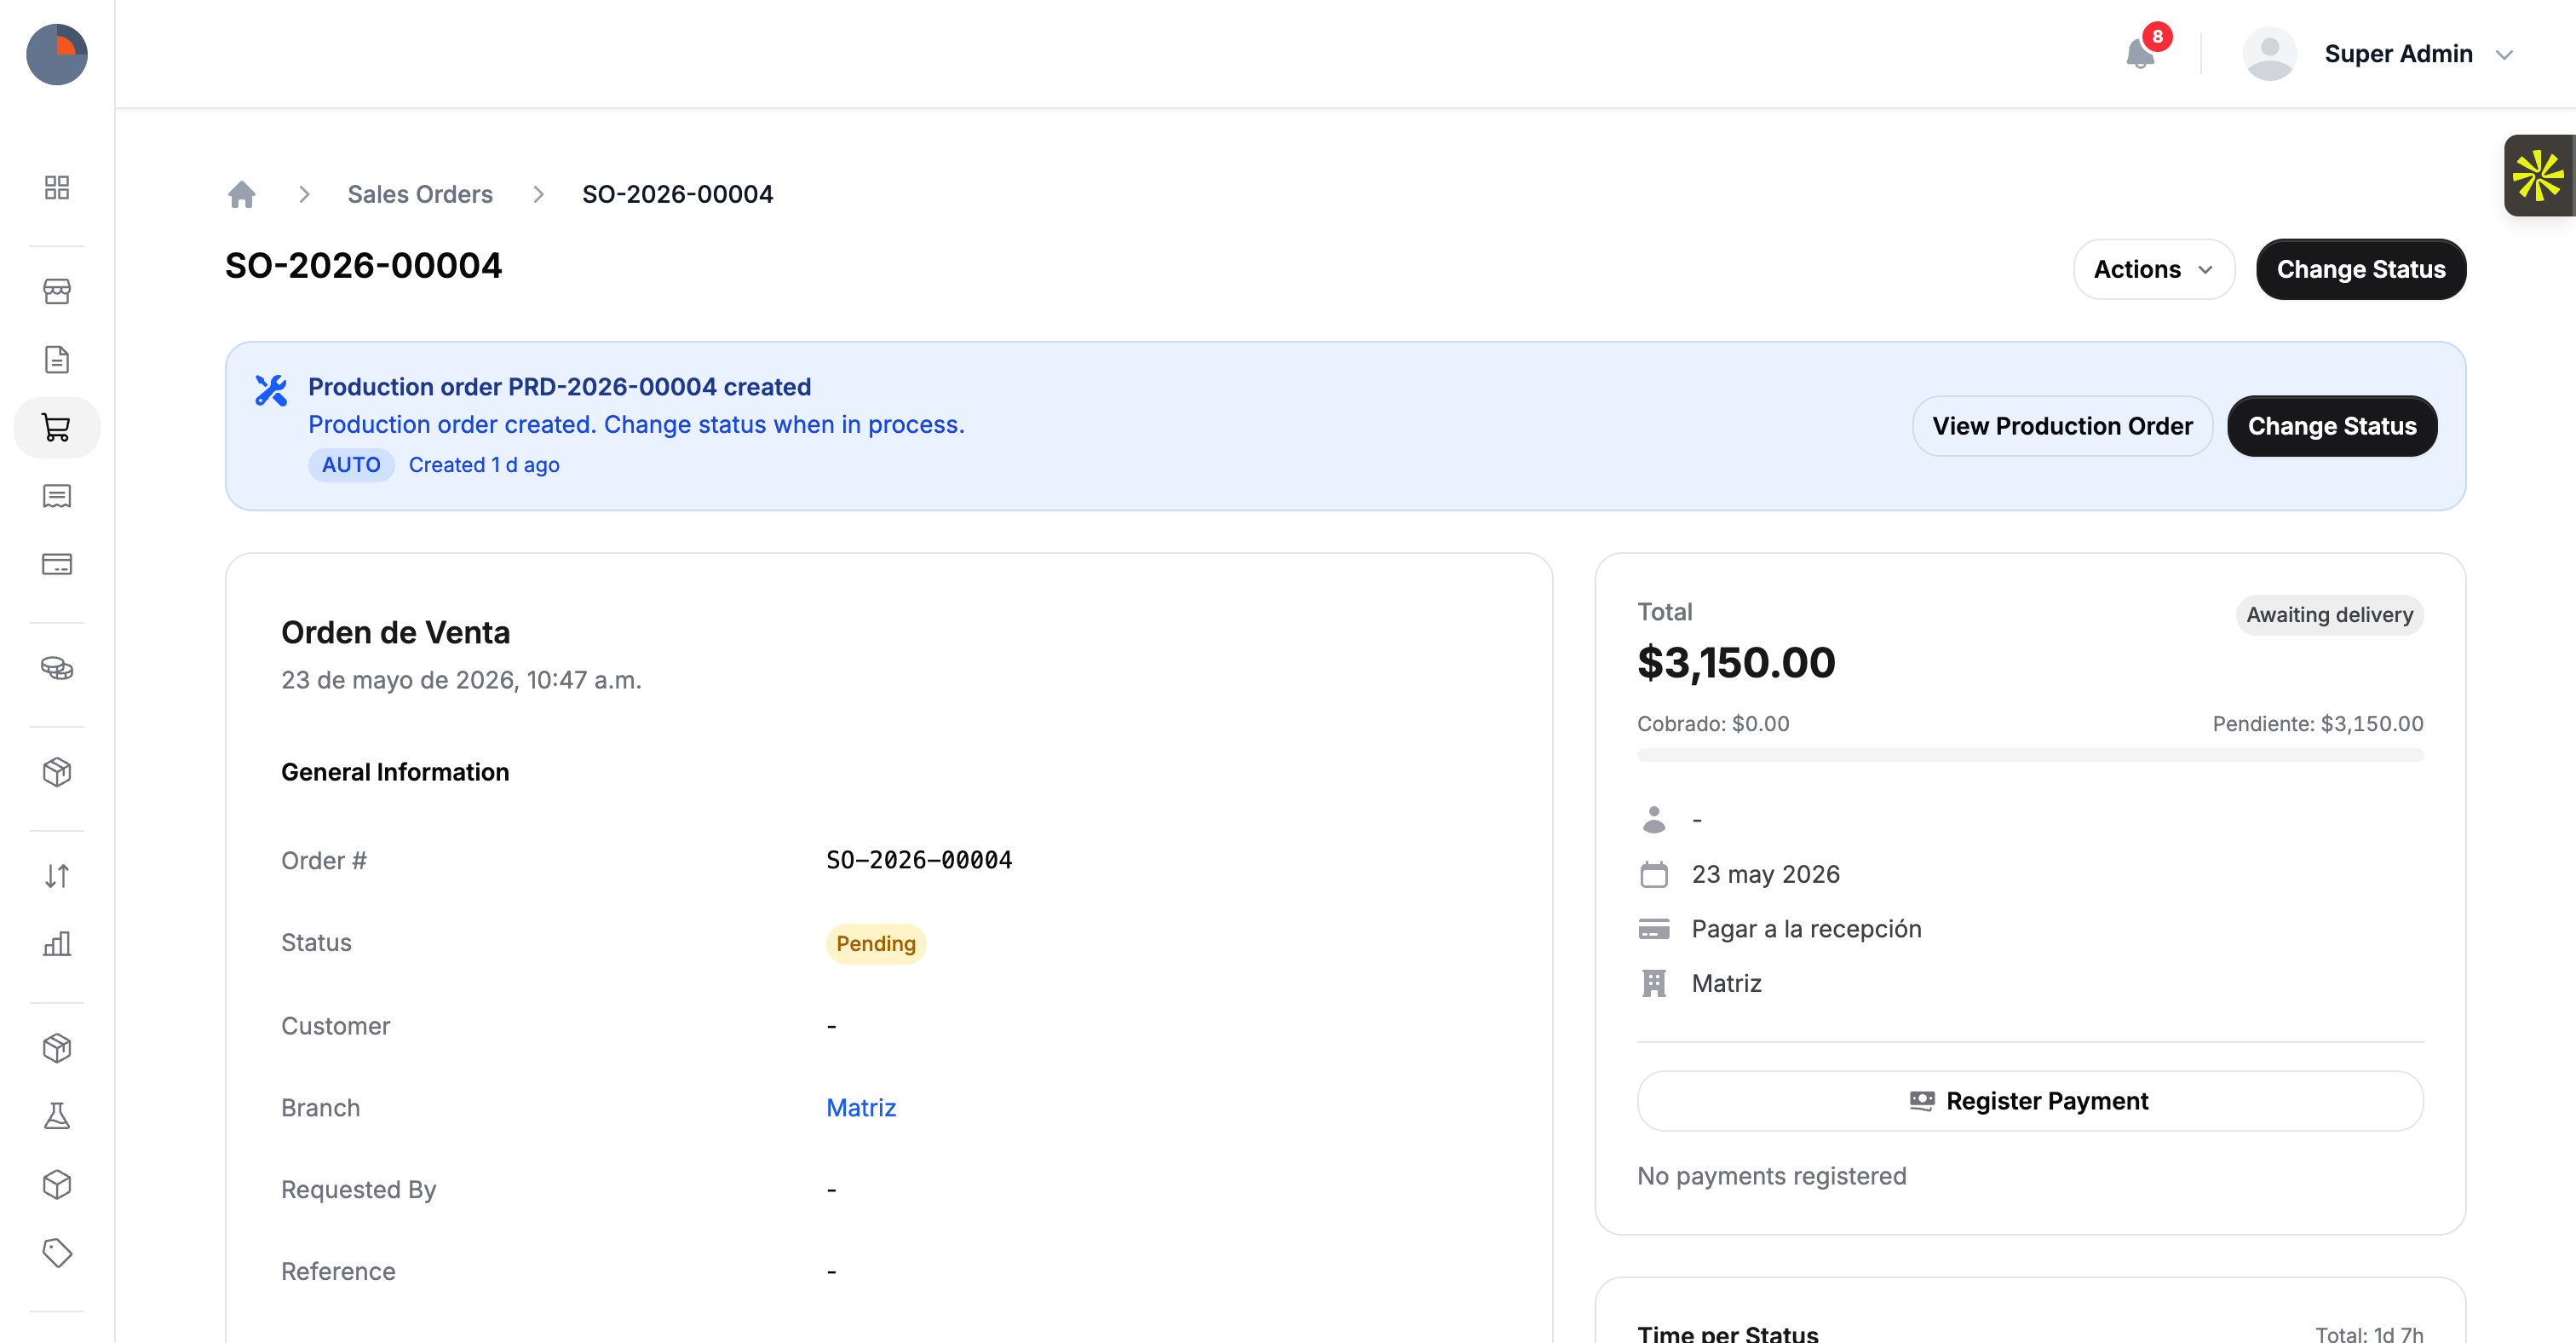Click 'Pagar a la recepción' payment term
The height and width of the screenshot is (1343, 2576).
click(x=1806, y=929)
